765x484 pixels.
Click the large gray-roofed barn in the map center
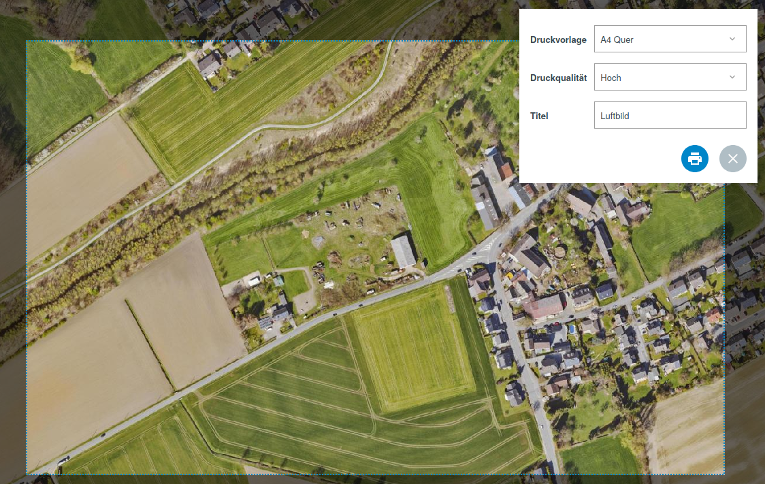[x=403, y=250]
